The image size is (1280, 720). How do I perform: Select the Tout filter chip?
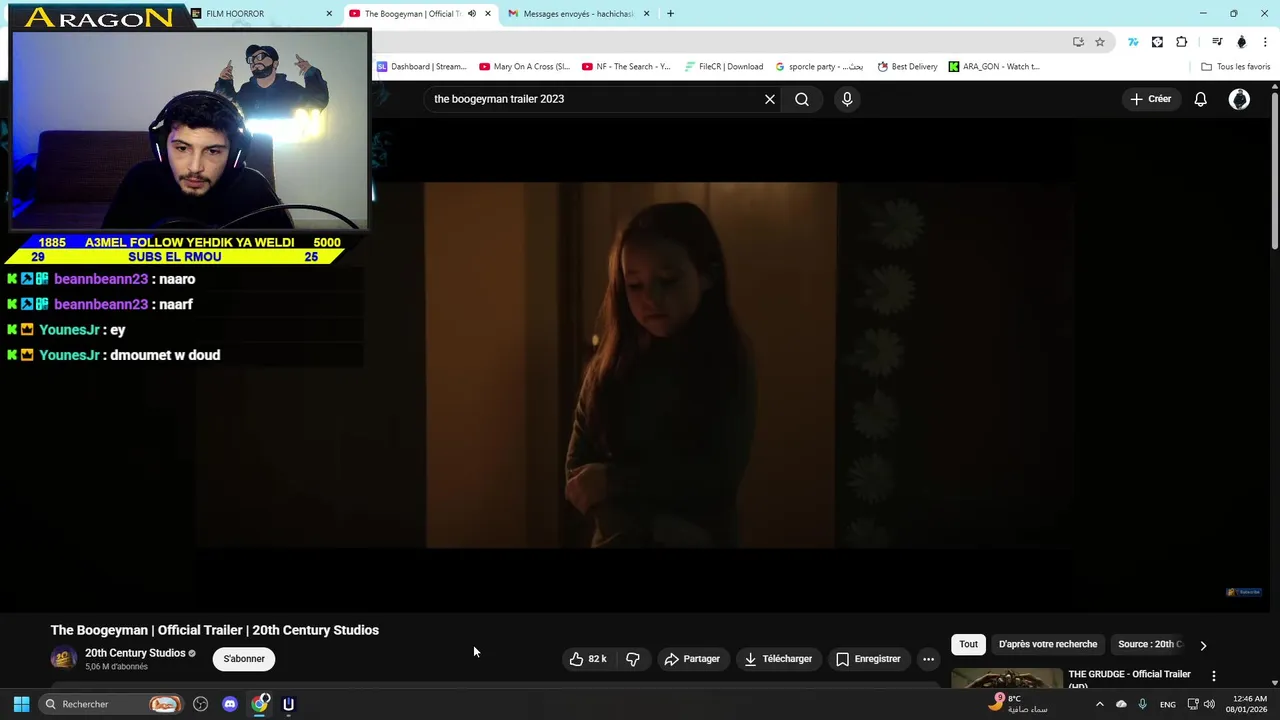[968, 644]
